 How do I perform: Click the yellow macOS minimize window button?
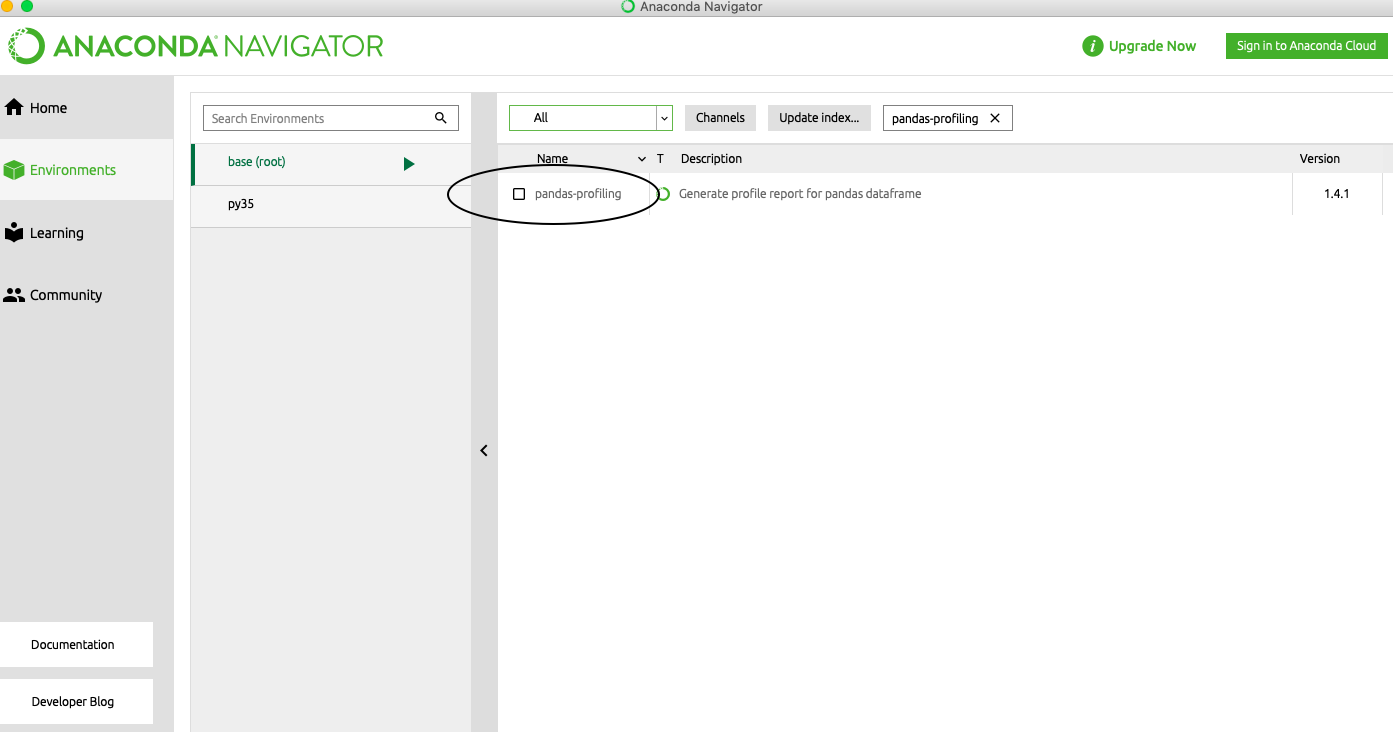point(6,5)
